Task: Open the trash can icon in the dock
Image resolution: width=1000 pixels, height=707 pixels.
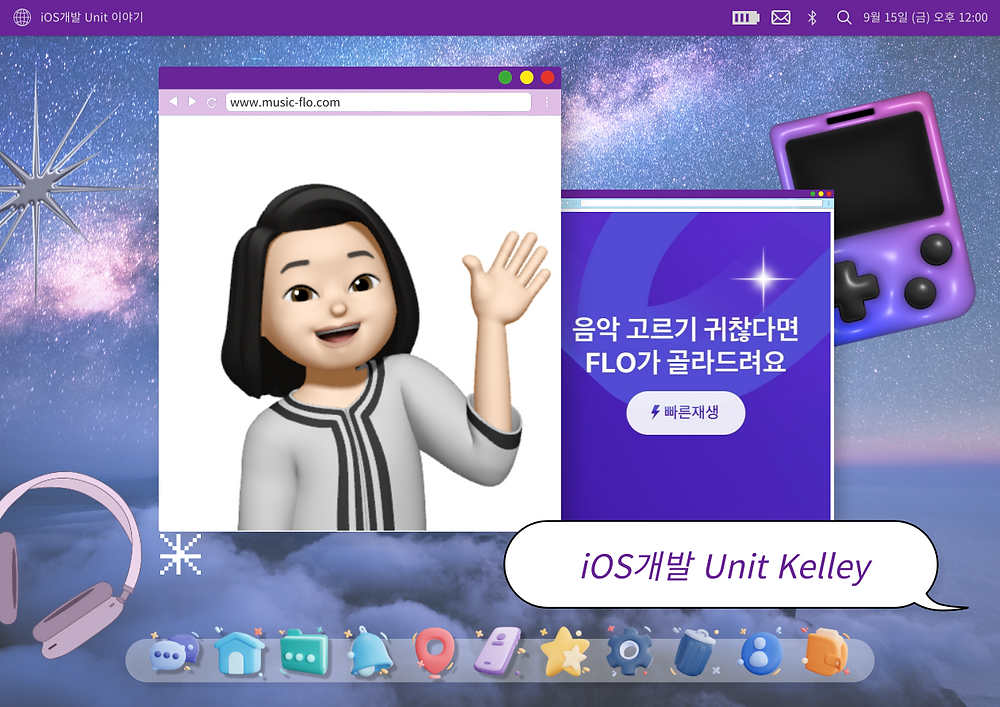Action: coord(695,652)
